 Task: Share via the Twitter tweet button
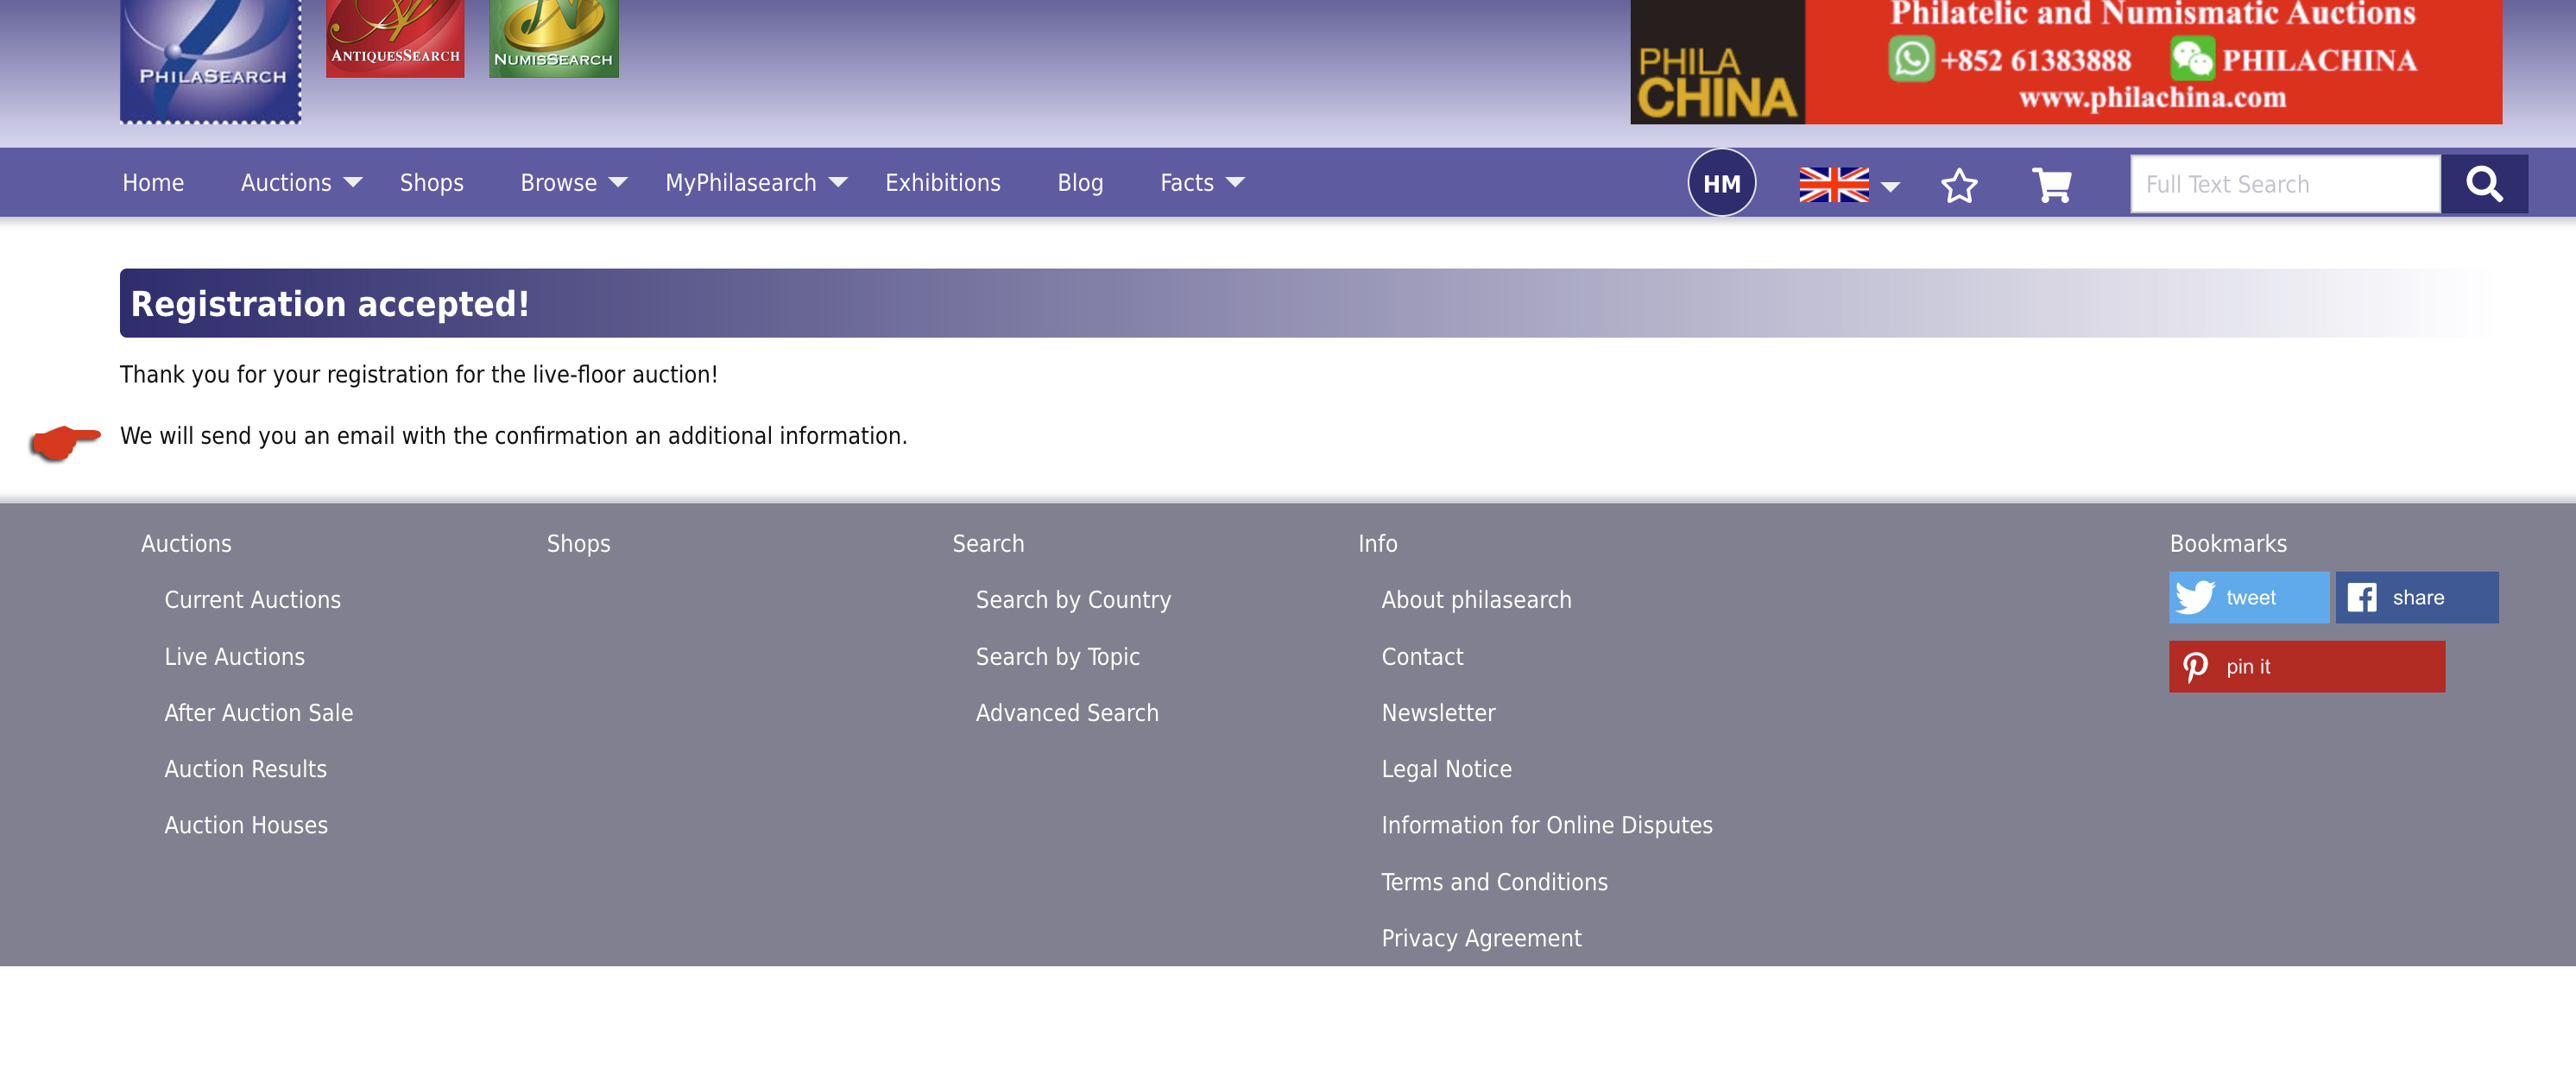coord(2248,598)
